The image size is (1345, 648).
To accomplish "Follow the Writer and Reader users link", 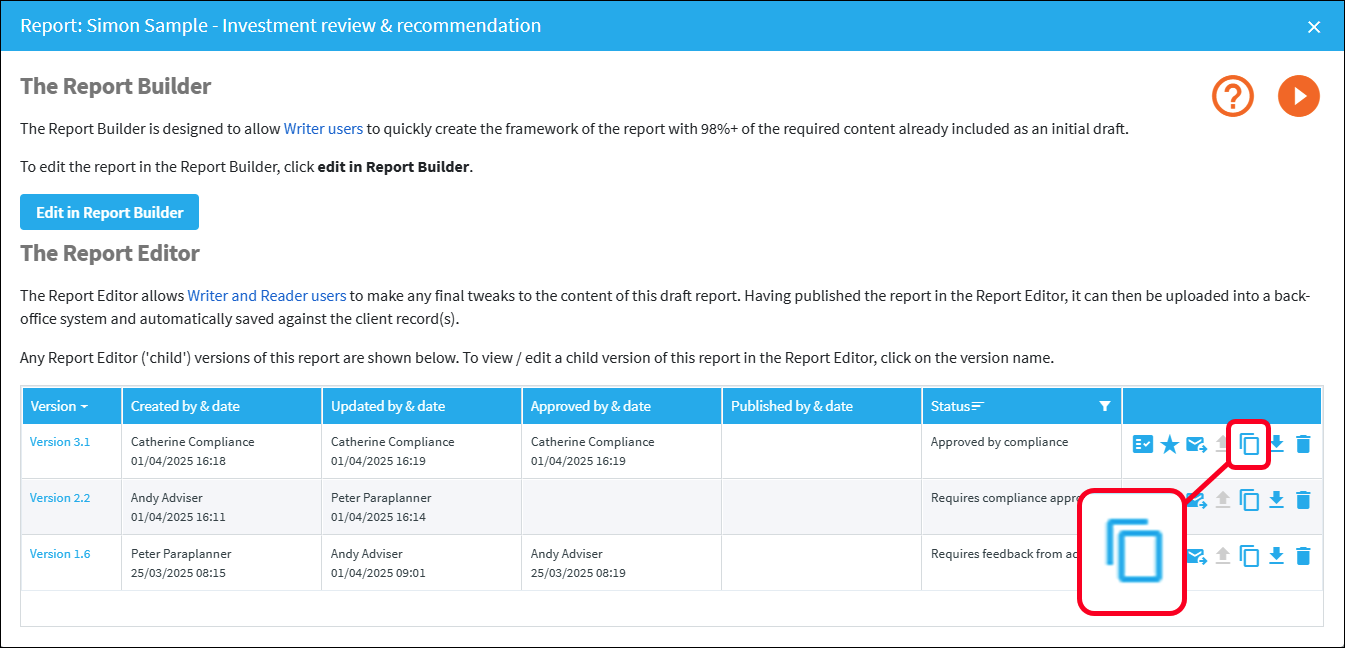I will click(x=267, y=295).
